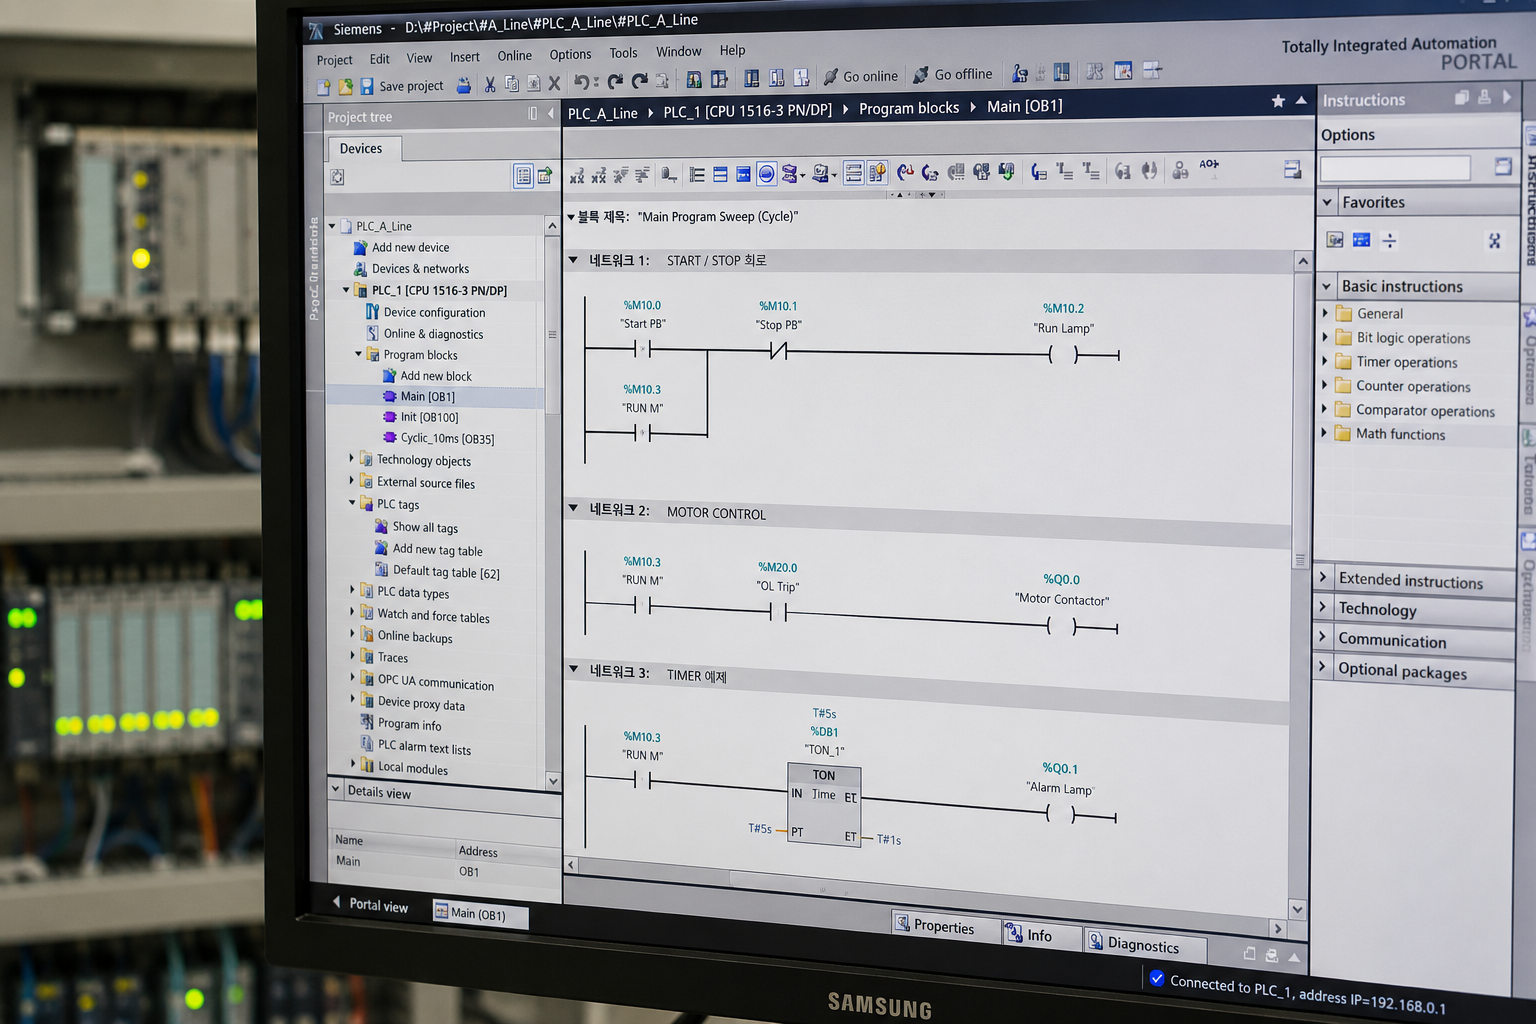
Task: Expand the Extended instructions section
Action: (1323, 577)
